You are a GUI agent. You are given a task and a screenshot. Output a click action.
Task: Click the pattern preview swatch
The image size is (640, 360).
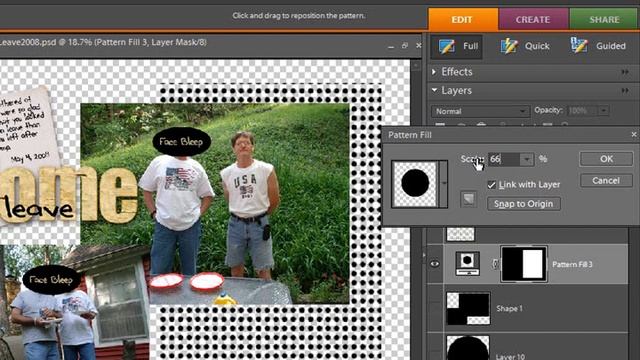point(415,184)
